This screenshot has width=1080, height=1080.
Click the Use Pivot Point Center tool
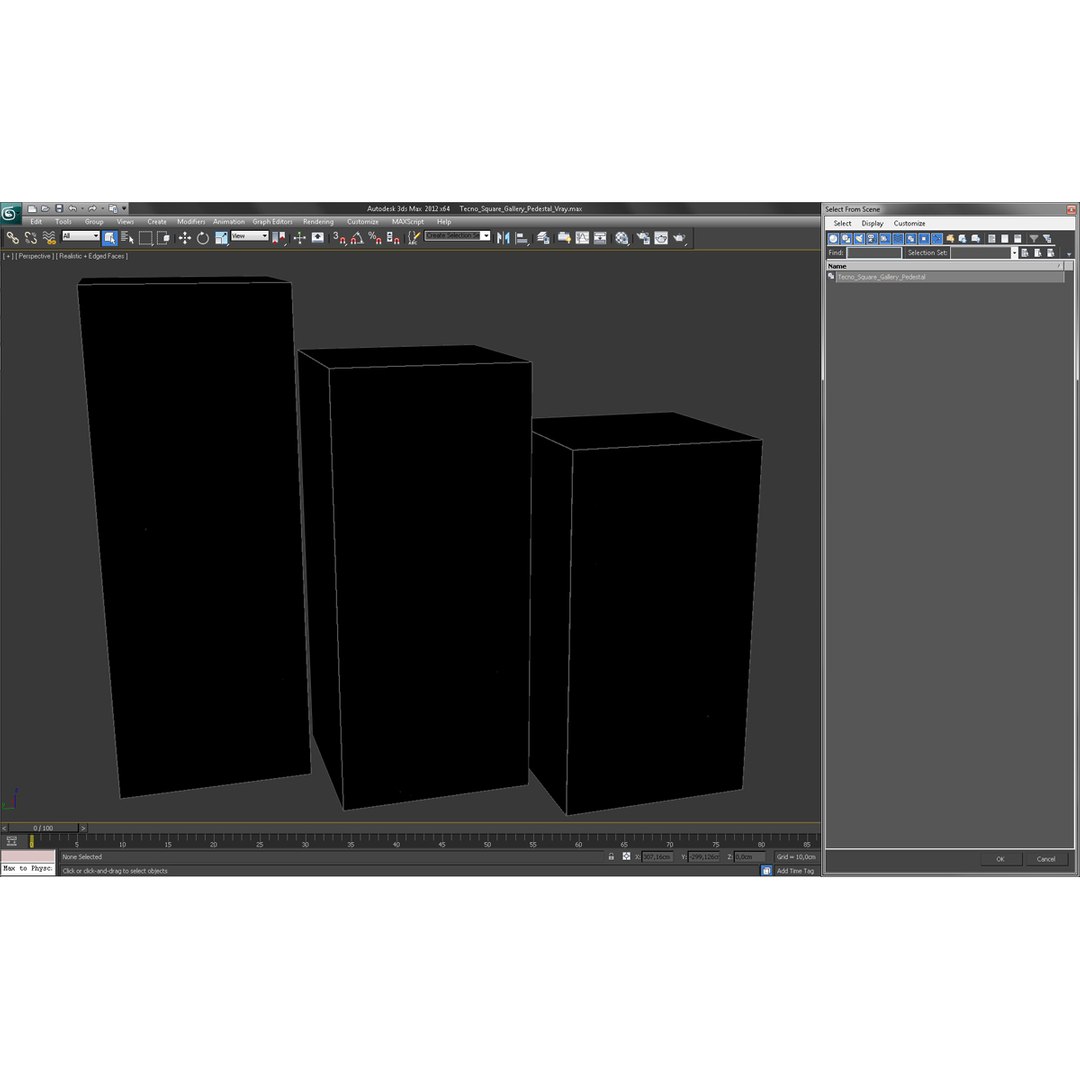point(278,238)
